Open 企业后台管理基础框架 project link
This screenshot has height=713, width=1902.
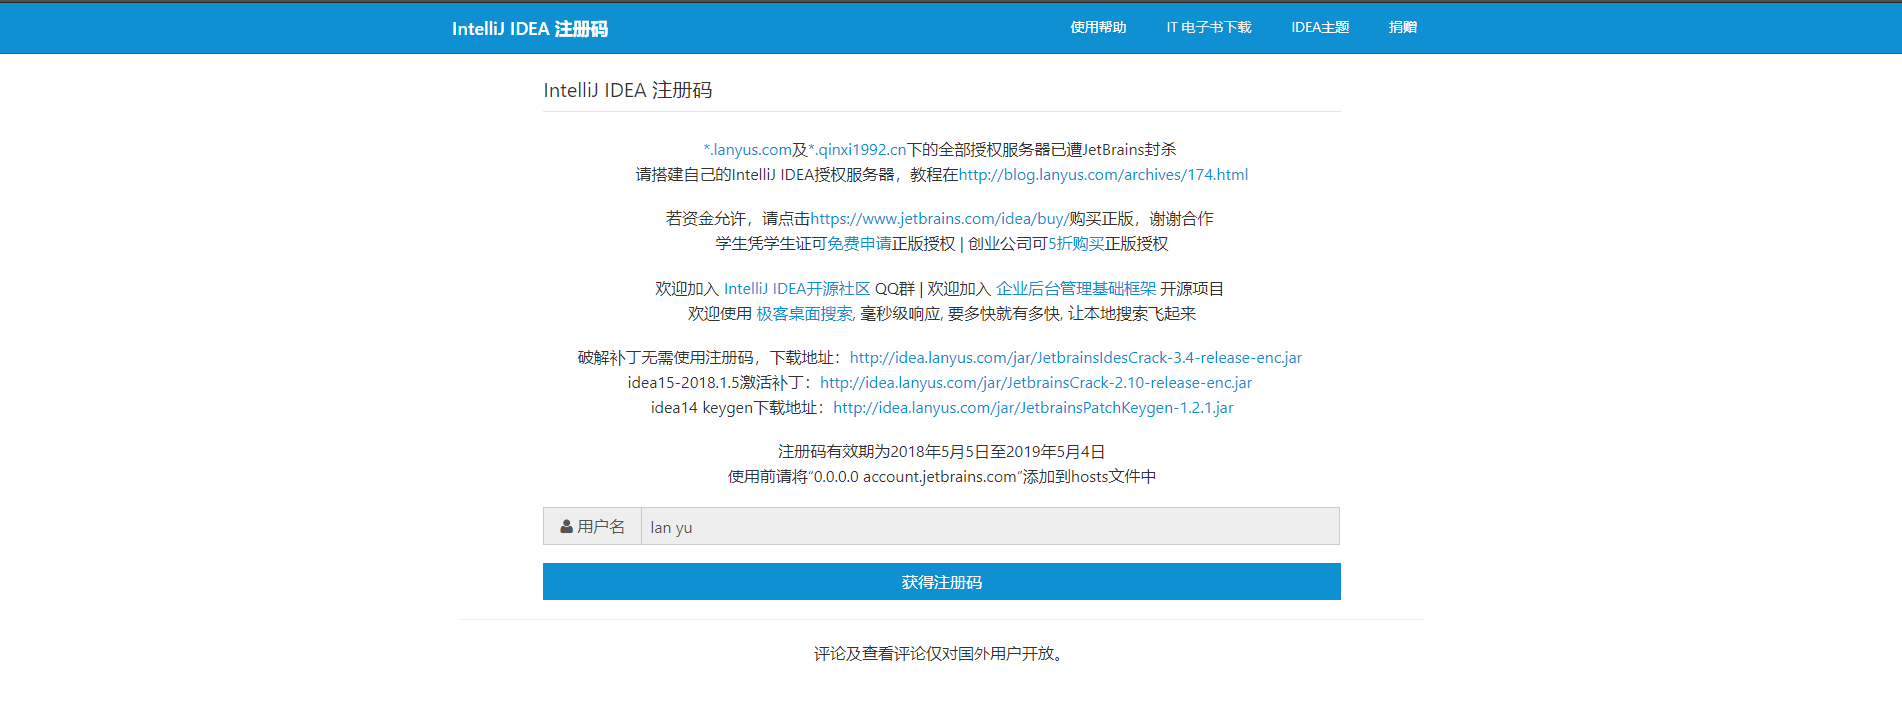point(1076,289)
